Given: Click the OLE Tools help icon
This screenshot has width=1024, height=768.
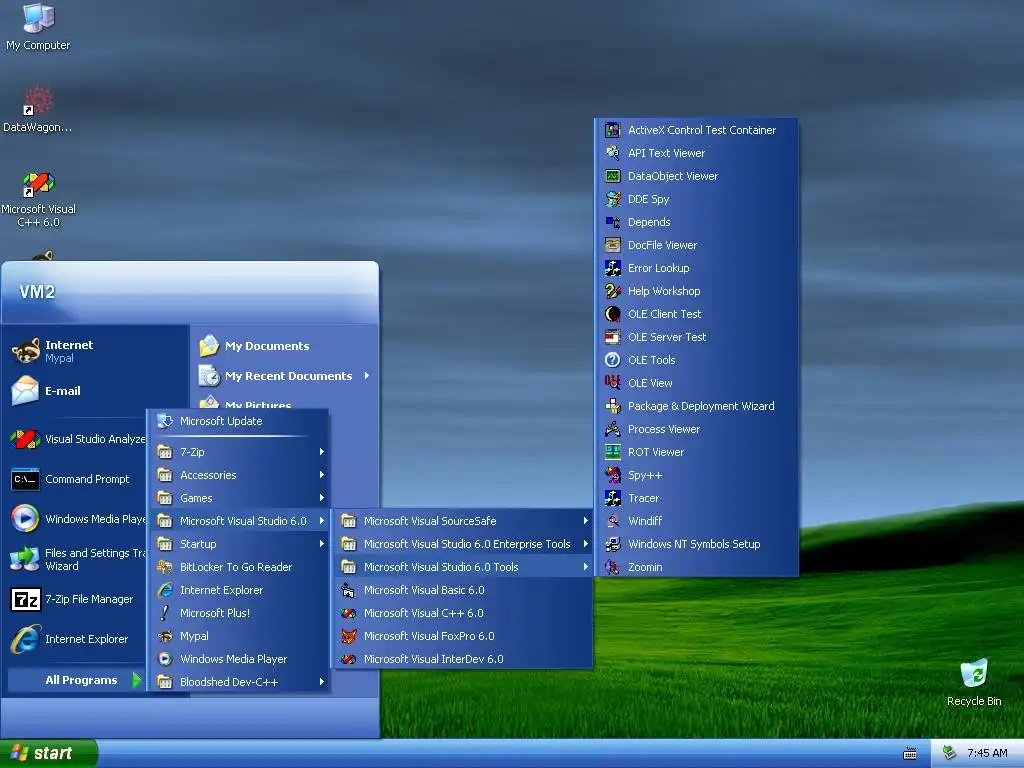Looking at the screenshot, I should pyautogui.click(x=613, y=360).
